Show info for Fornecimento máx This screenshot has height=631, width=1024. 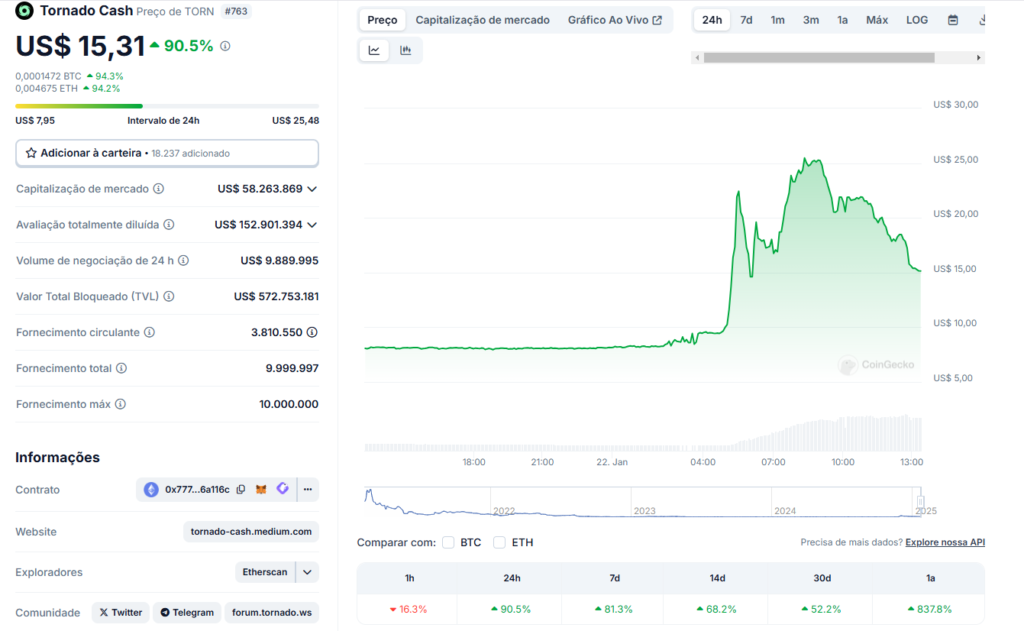coord(120,404)
